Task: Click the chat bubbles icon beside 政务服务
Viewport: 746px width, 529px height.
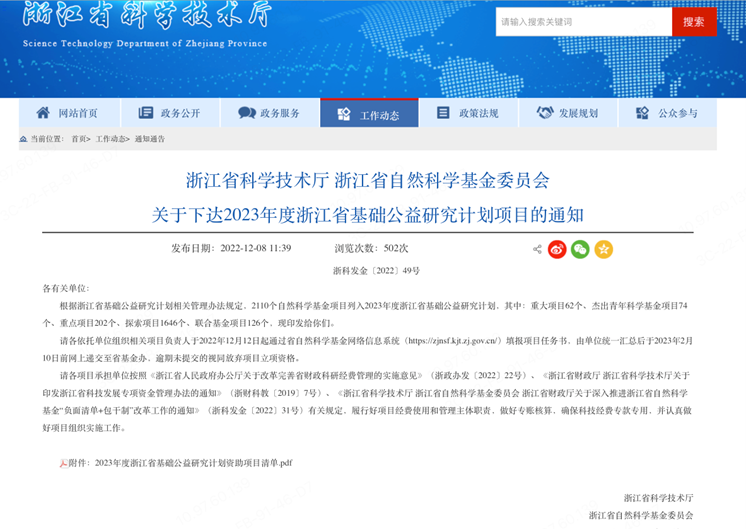Action: tap(247, 113)
